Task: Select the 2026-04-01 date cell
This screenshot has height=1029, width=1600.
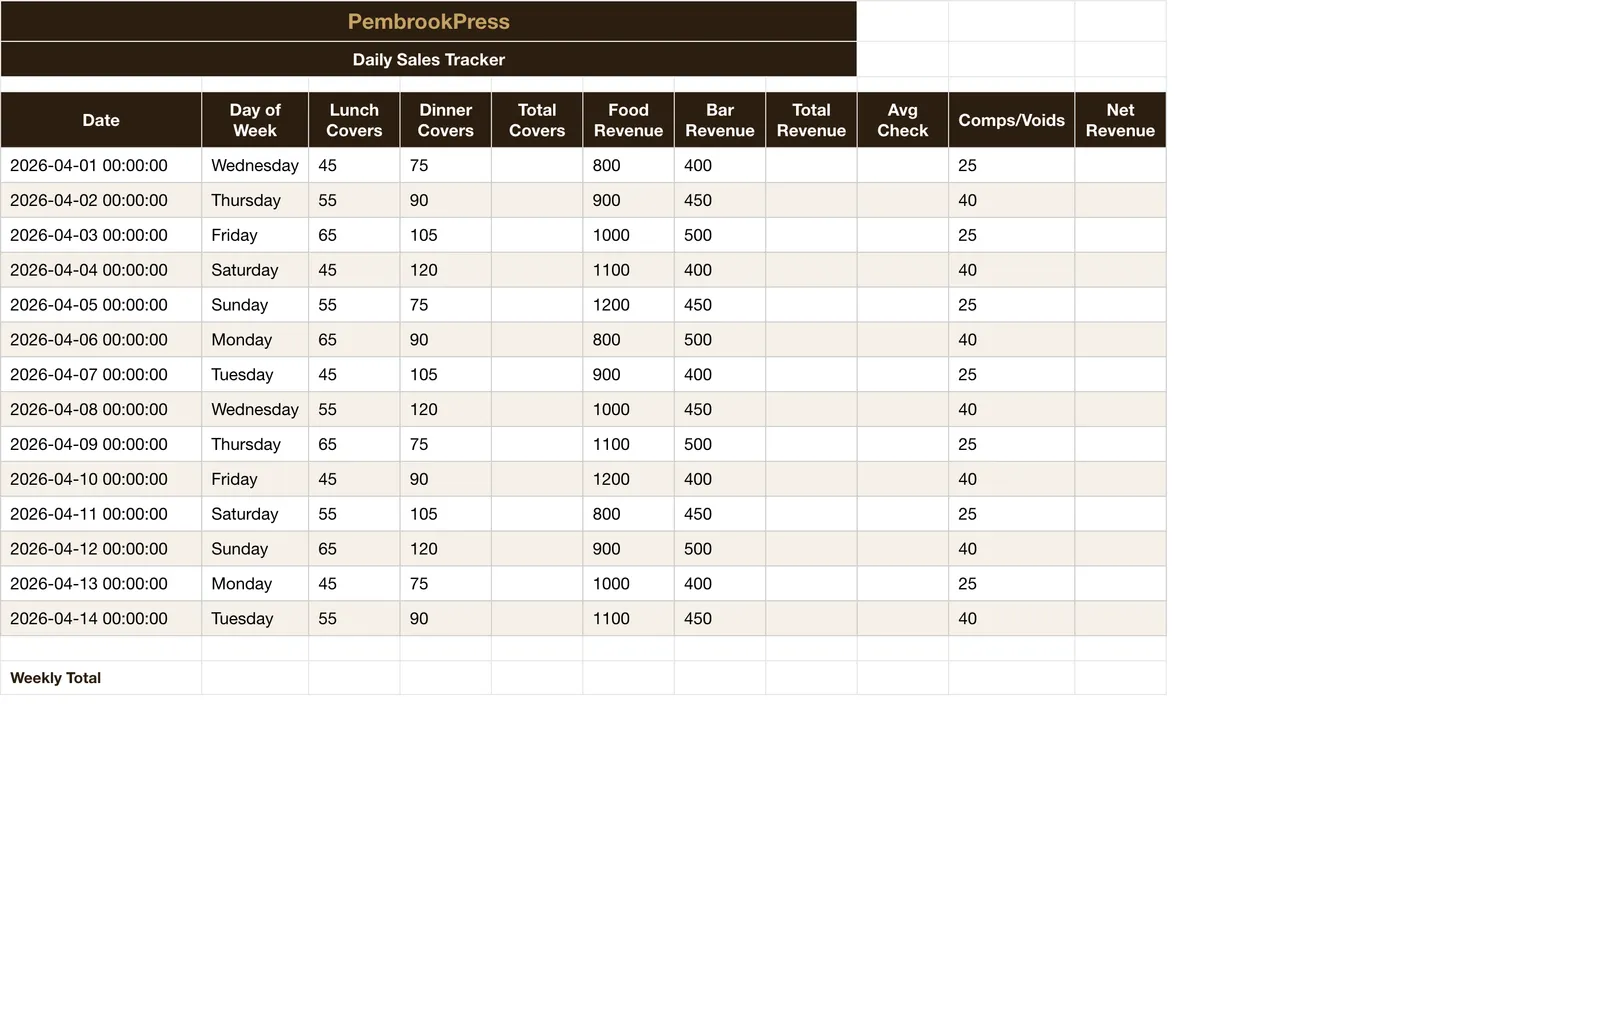Action: (101, 165)
